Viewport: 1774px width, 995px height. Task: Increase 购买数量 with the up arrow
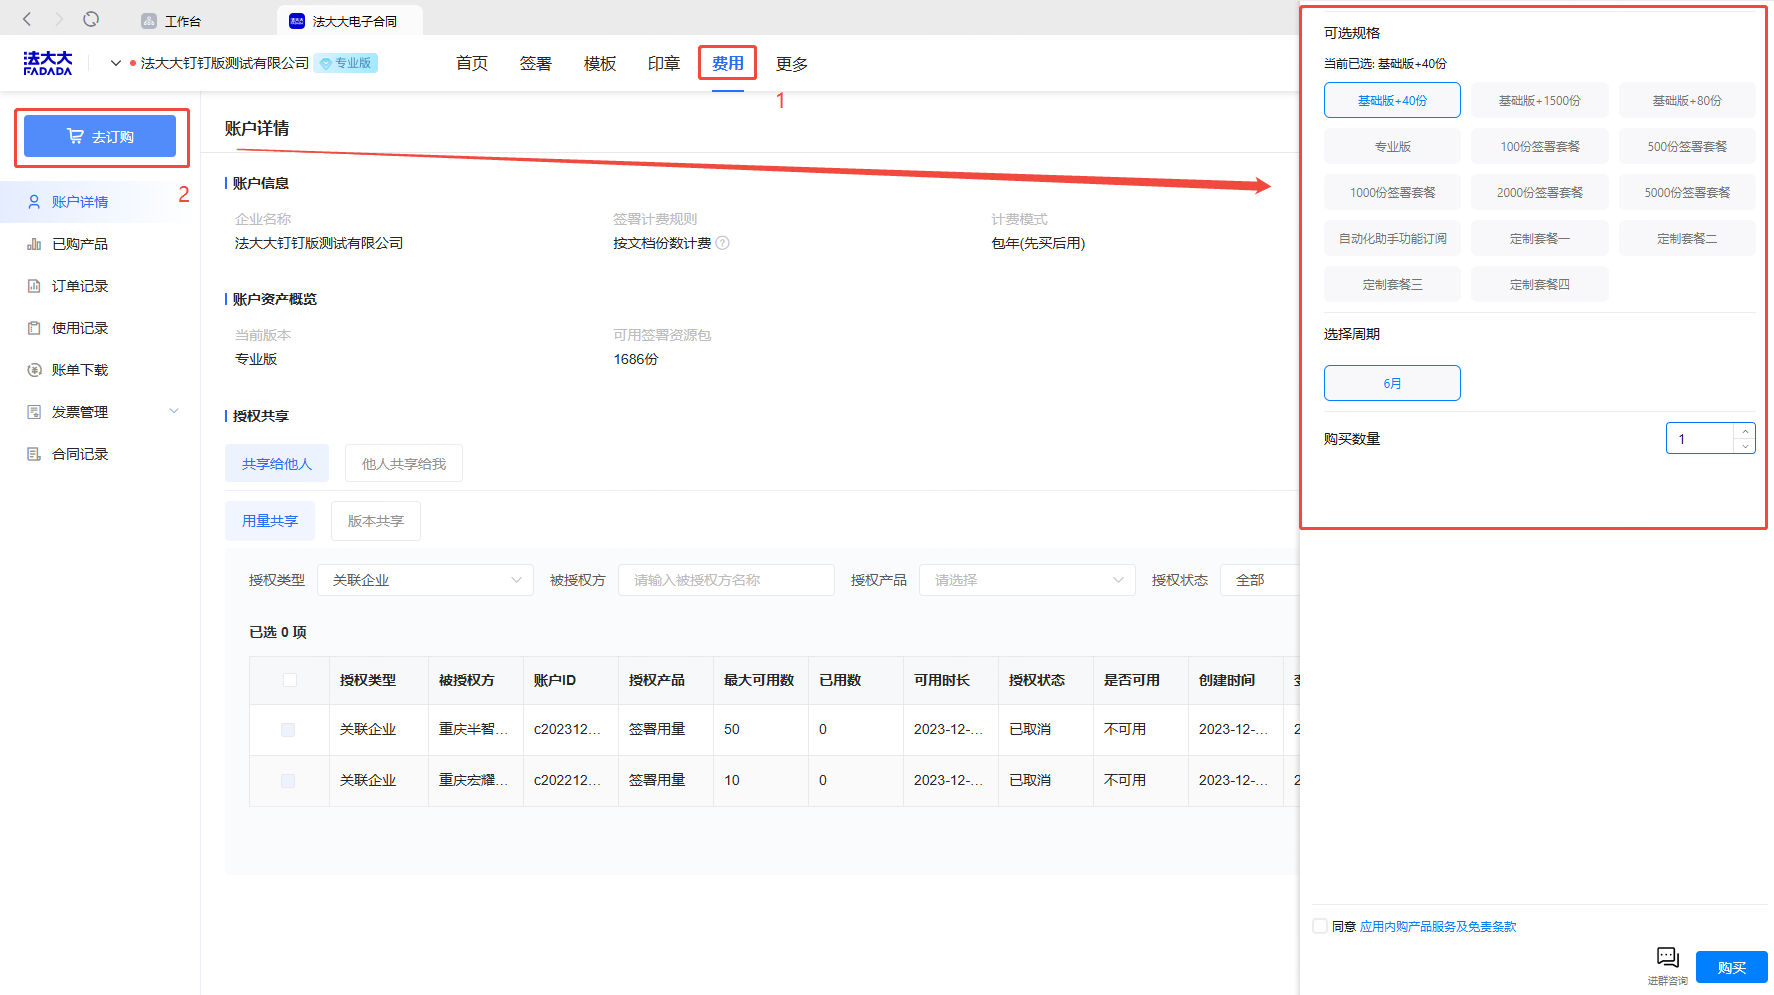tap(1745, 431)
